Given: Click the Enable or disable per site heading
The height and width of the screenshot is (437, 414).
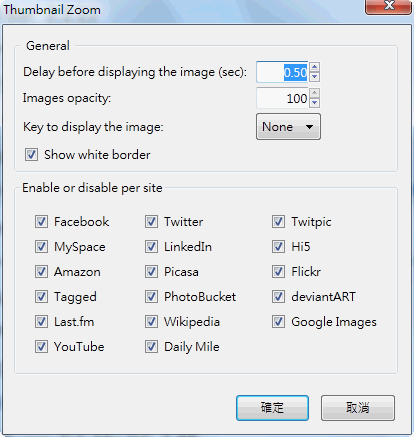Looking at the screenshot, I should pyautogui.click(x=92, y=188).
